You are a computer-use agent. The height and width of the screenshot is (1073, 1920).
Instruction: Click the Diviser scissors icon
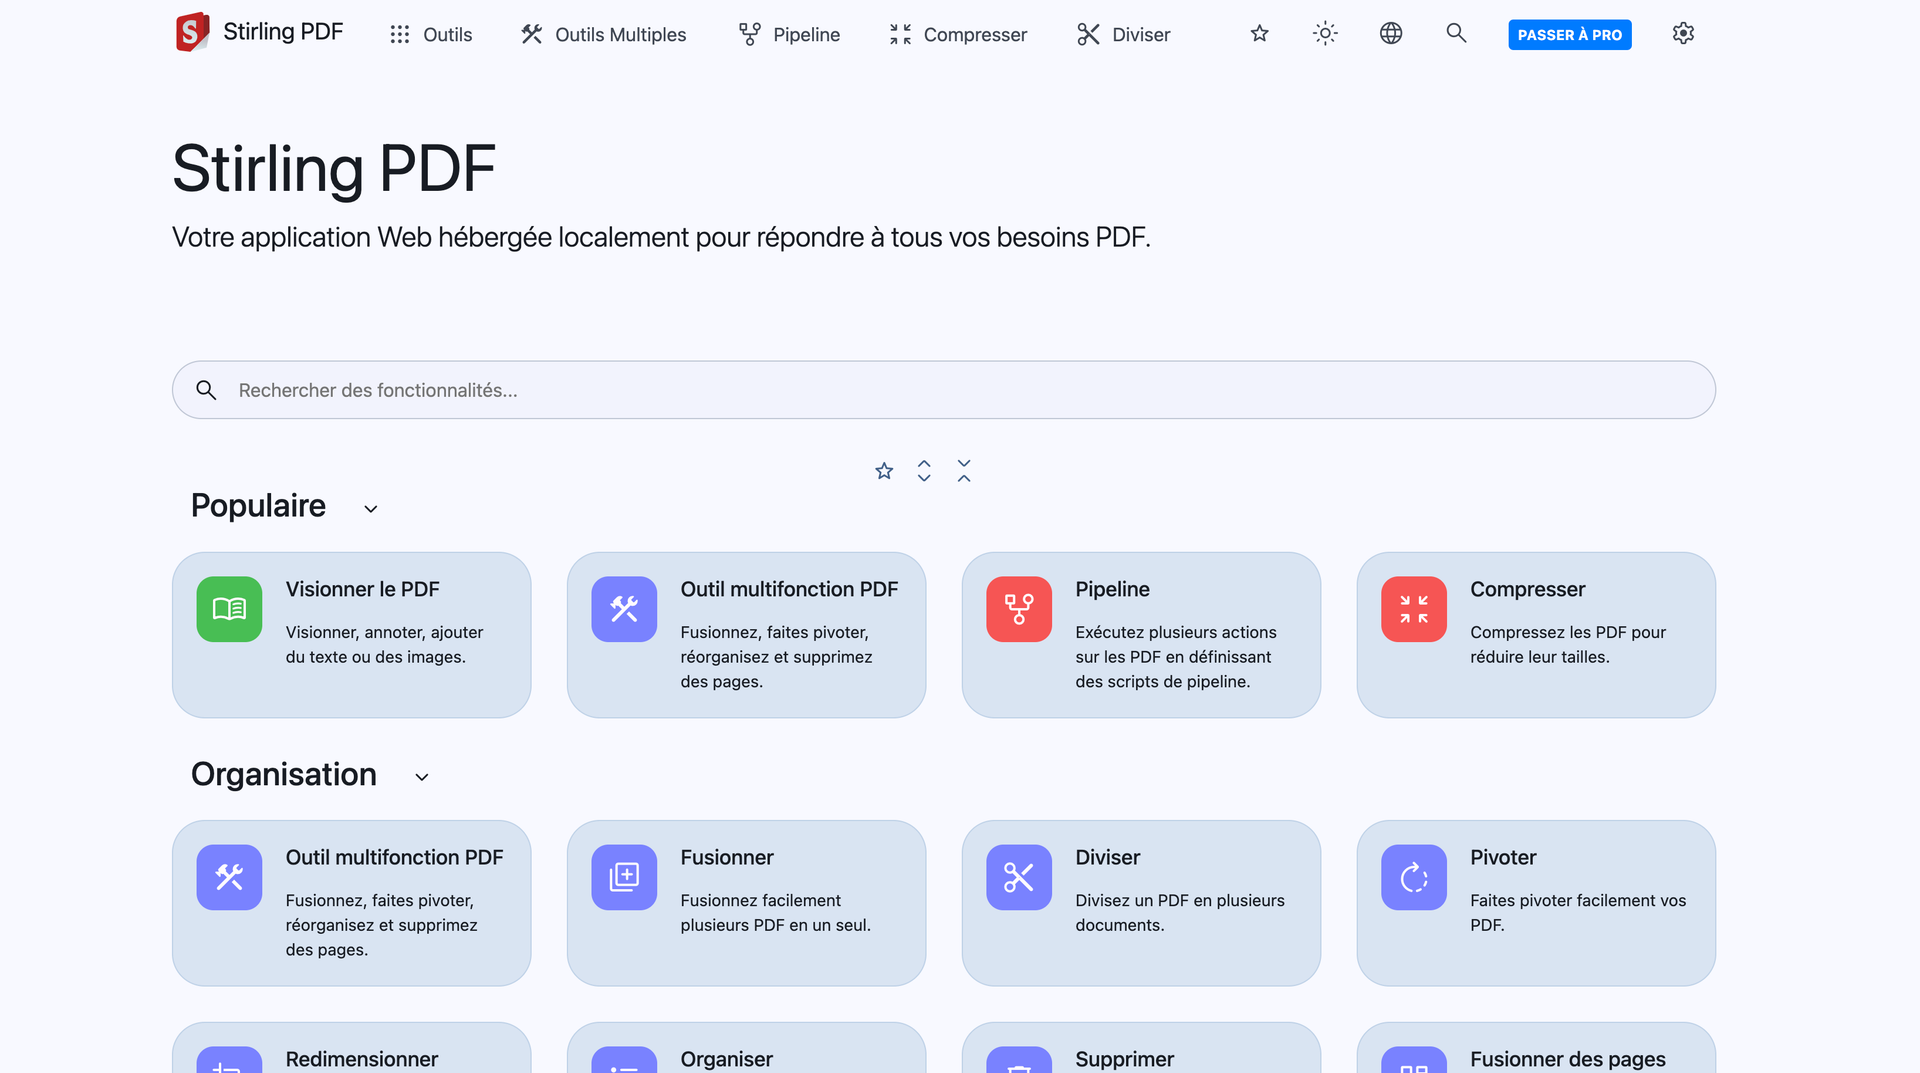coord(1018,877)
